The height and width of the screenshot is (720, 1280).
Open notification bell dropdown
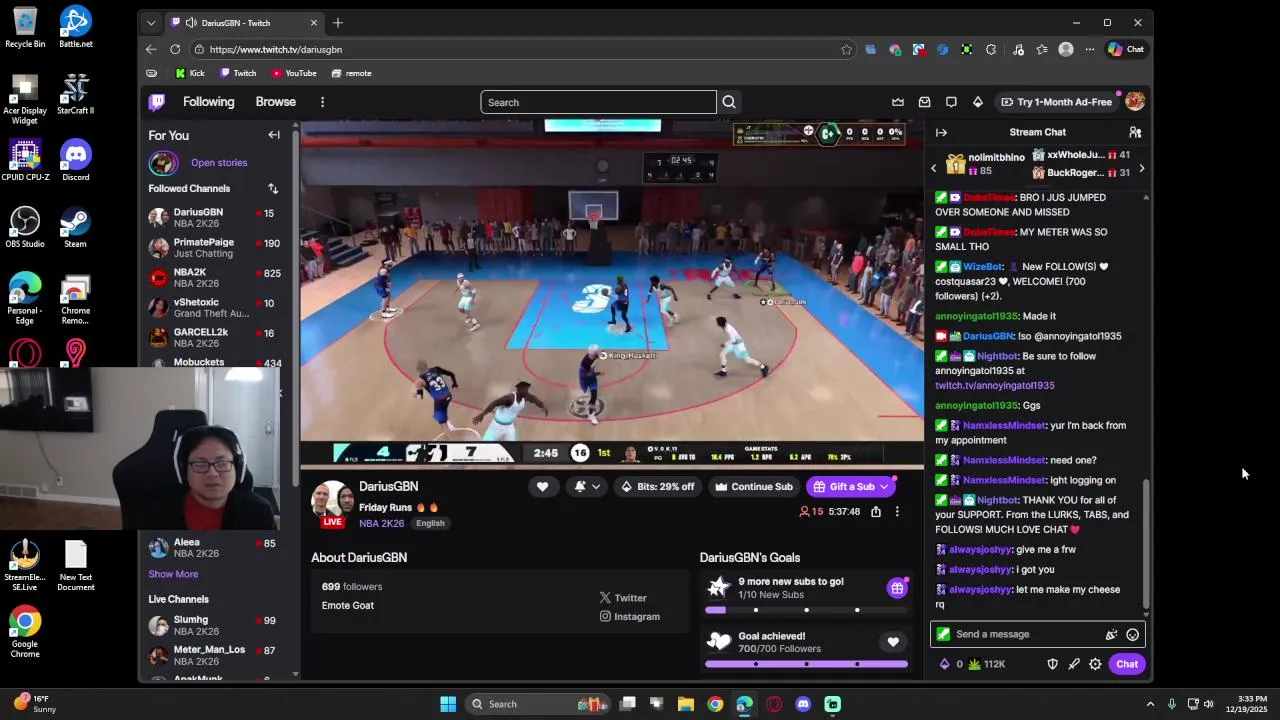click(587, 487)
